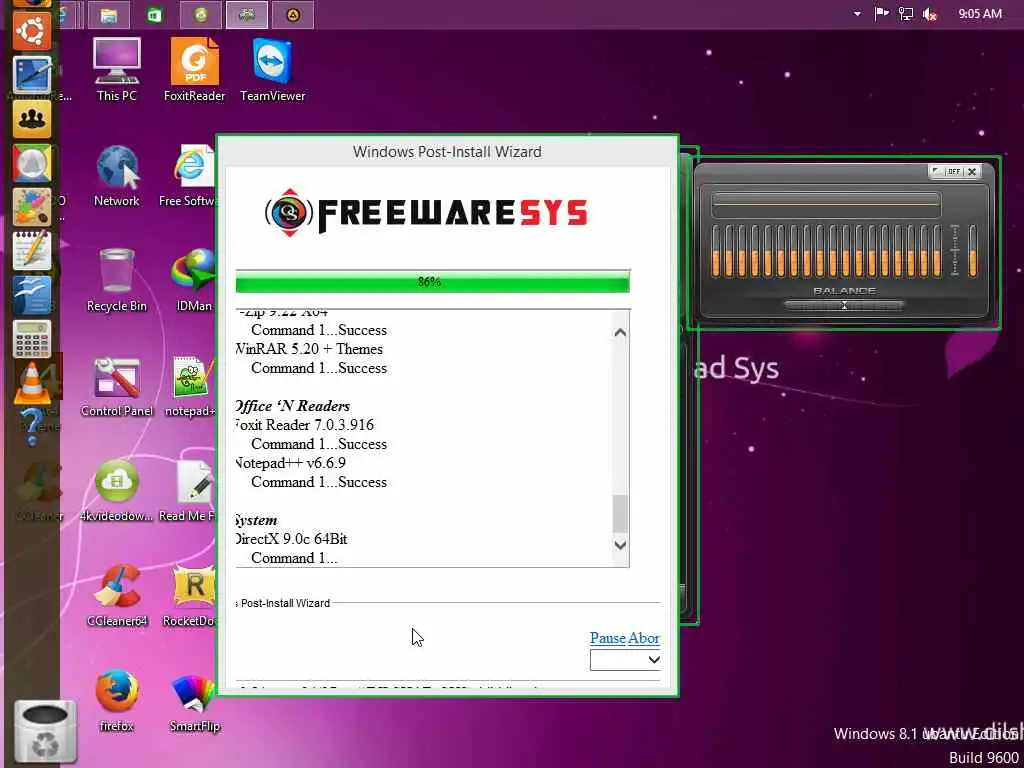The image size is (1024, 768).
Task: Open the equalizer corner menu arrow
Action: coord(936,172)
